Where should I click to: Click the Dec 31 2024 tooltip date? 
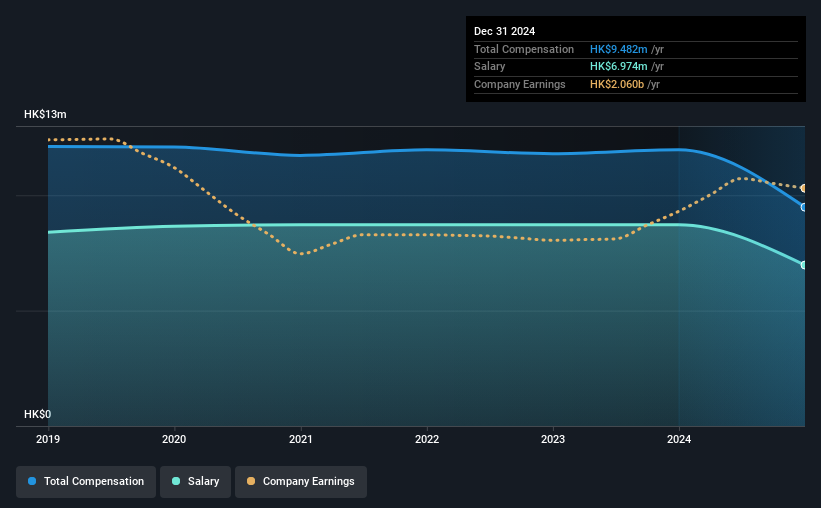tap(504, 31)
